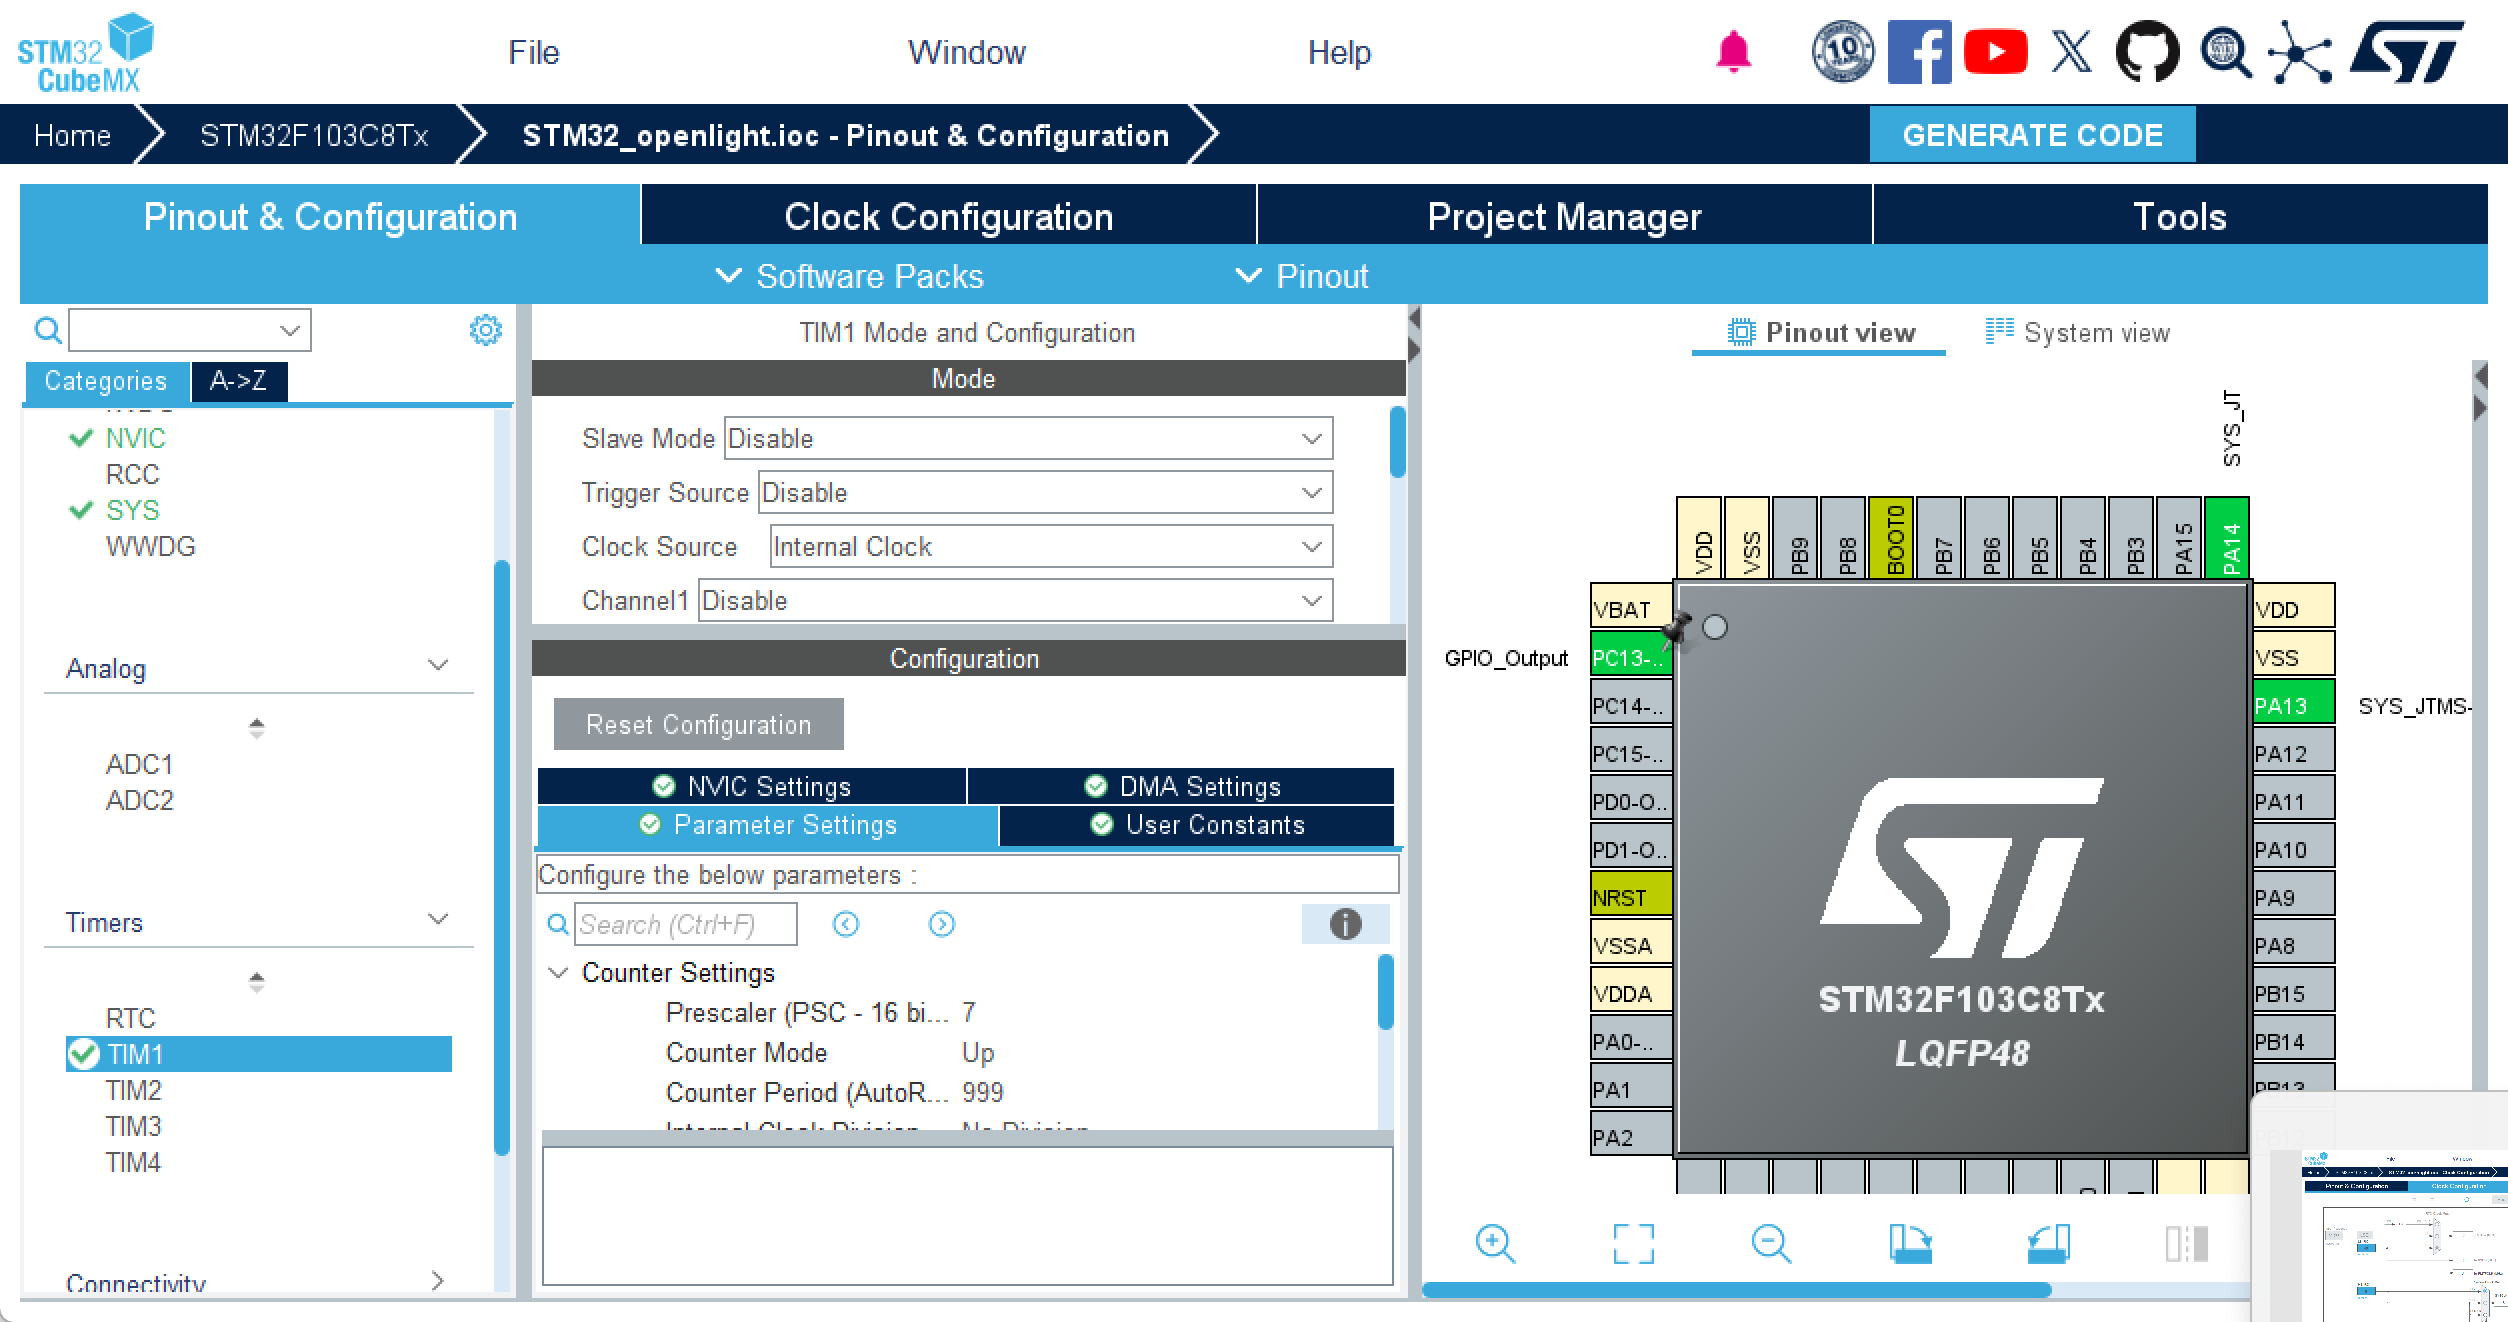Image resolution: width=2508 pixels, height=1322 pixels.
Task: Click STM32F103C8Tx breadcrumb
Action: click(x=314, y=135)
